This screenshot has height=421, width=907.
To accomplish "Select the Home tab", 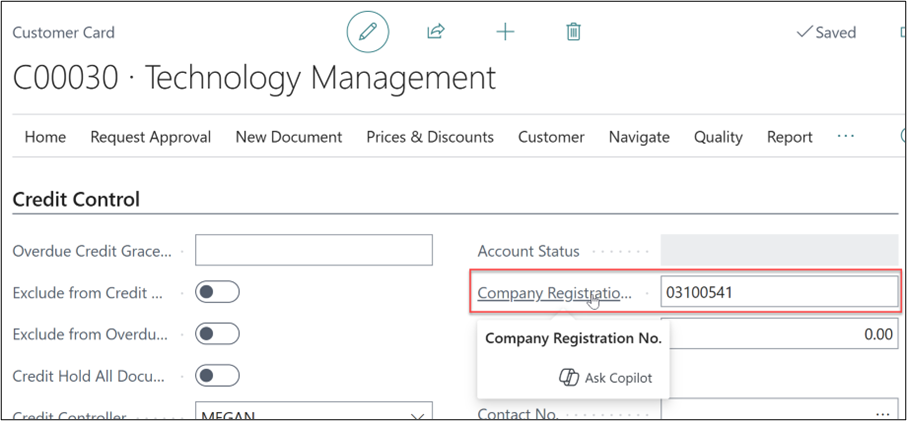I will [x=45, y=137].
